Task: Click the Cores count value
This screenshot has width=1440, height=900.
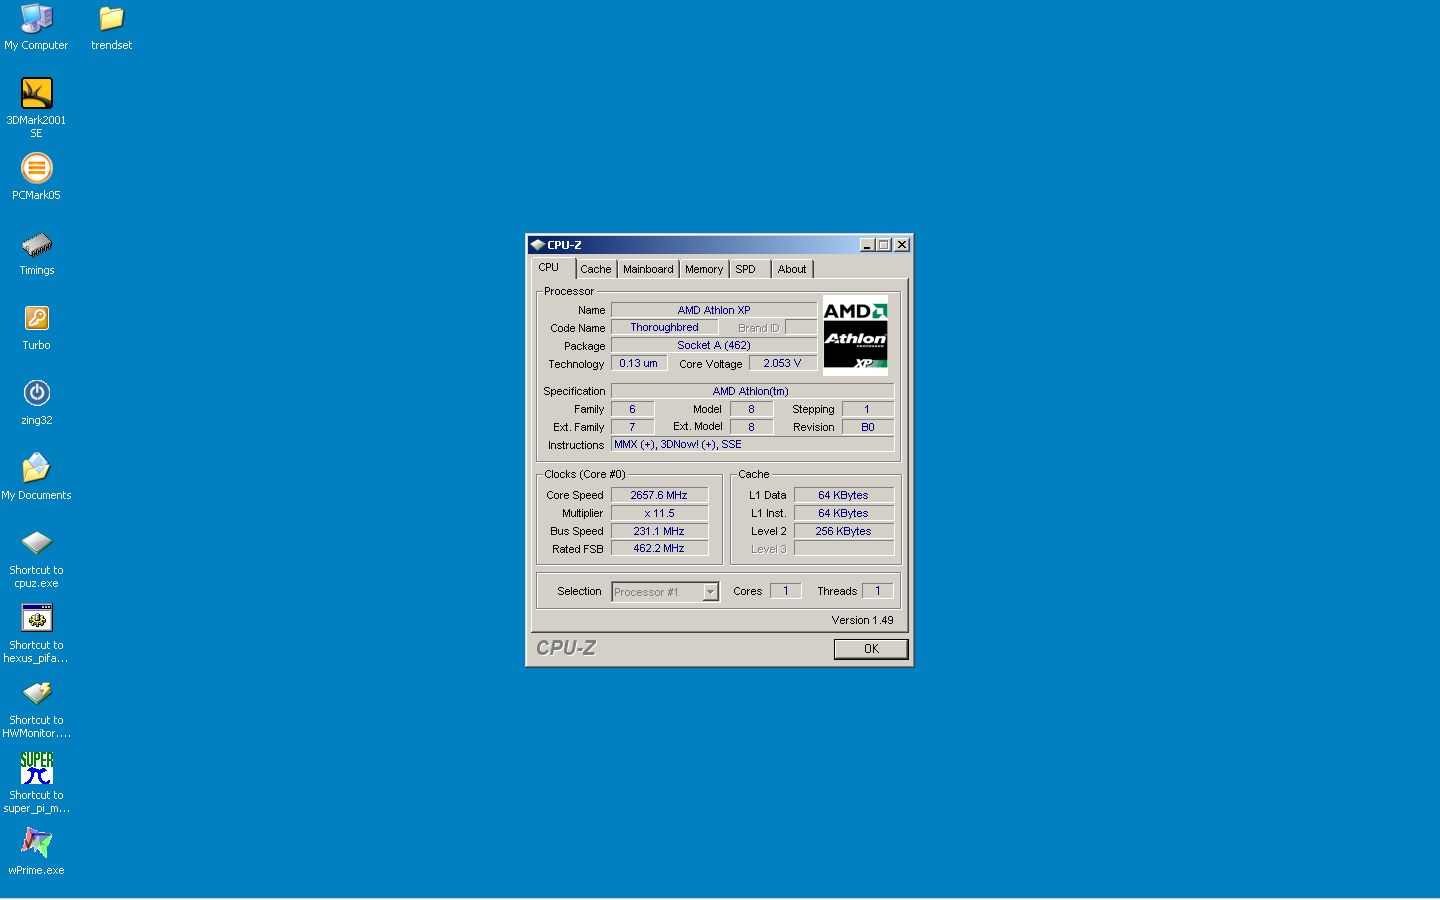Action: [786, 591]
